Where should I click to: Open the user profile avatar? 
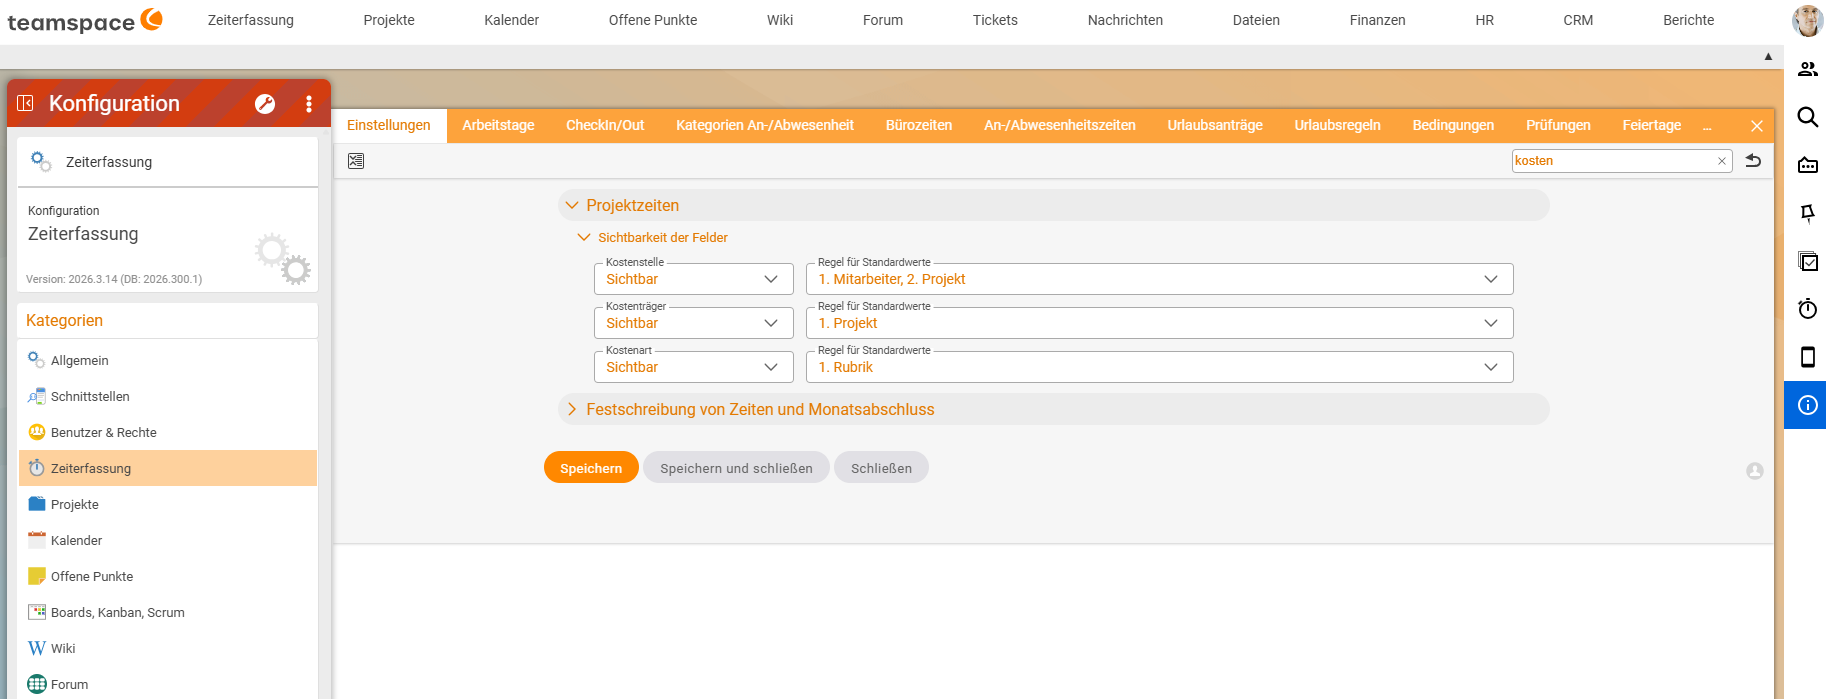tap(1807, 20)
